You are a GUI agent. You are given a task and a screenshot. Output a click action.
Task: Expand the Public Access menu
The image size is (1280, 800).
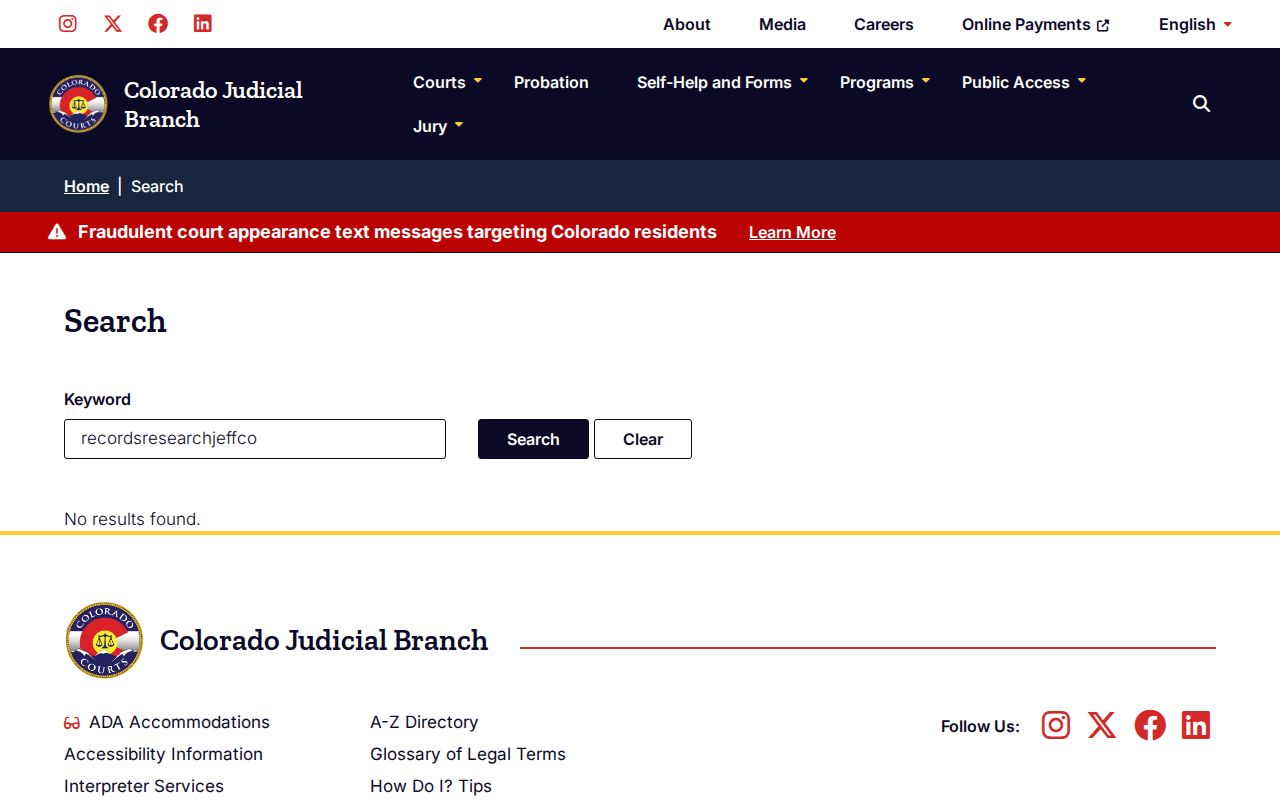[1024, 82]
